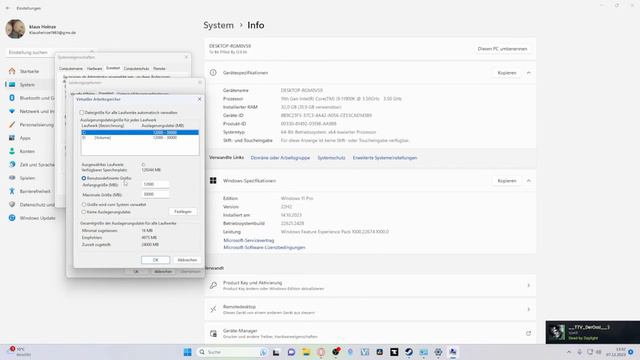The height and width of the screenshot is (360, 640).
Task: Open the Remote tab in Systemeigenschaften
Action: click(x=159, y=69)
